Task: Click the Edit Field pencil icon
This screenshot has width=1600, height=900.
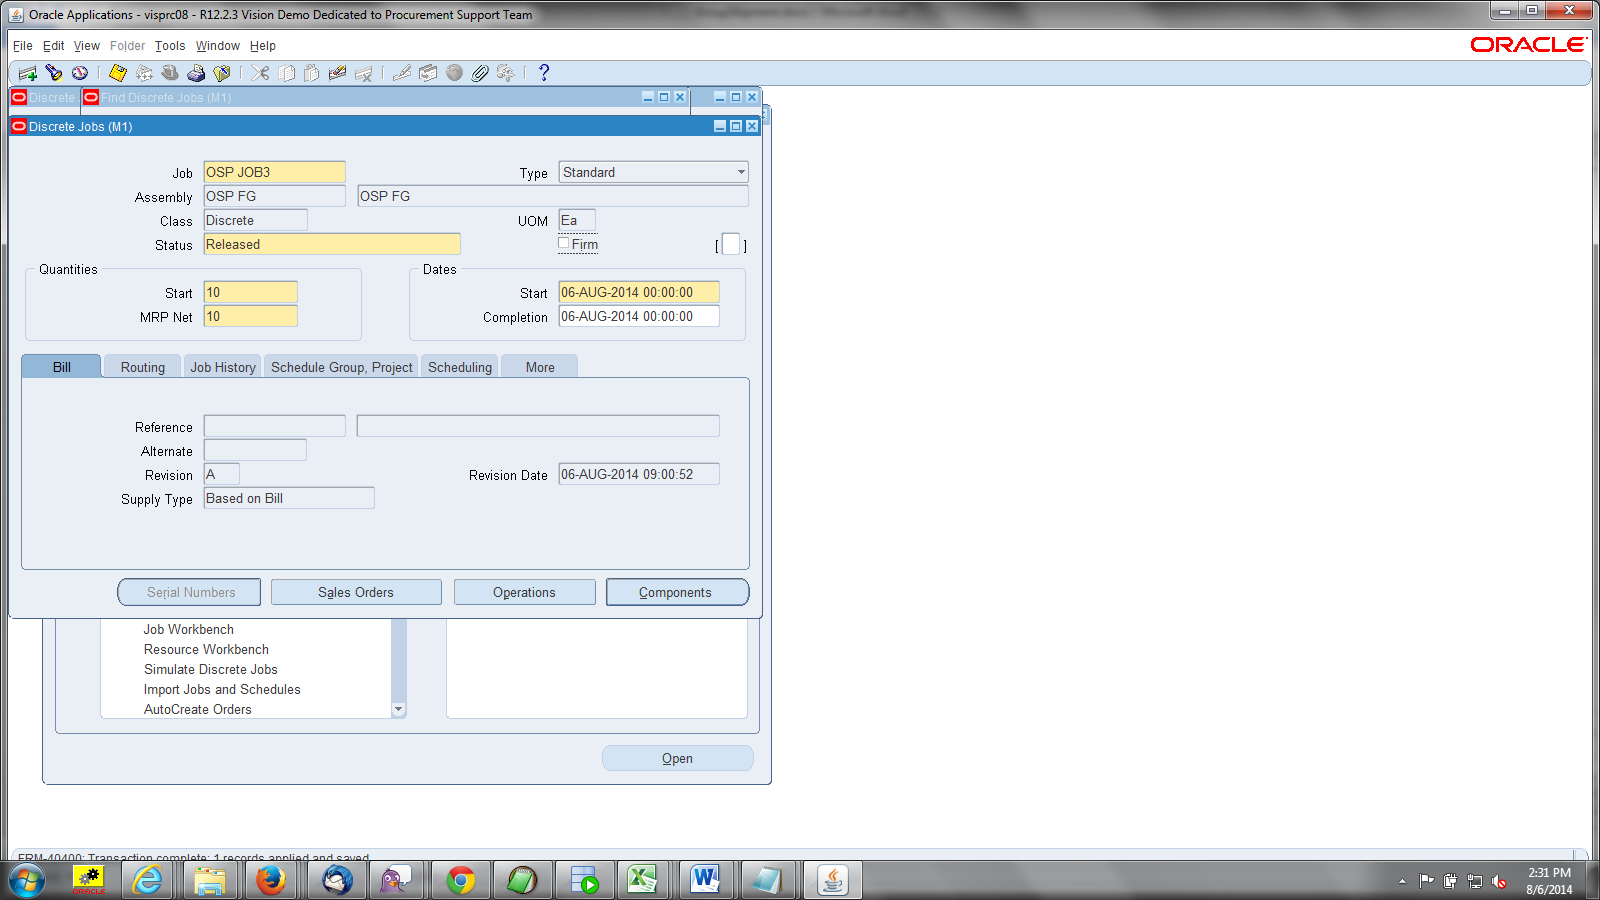Action: coord(402,73)
